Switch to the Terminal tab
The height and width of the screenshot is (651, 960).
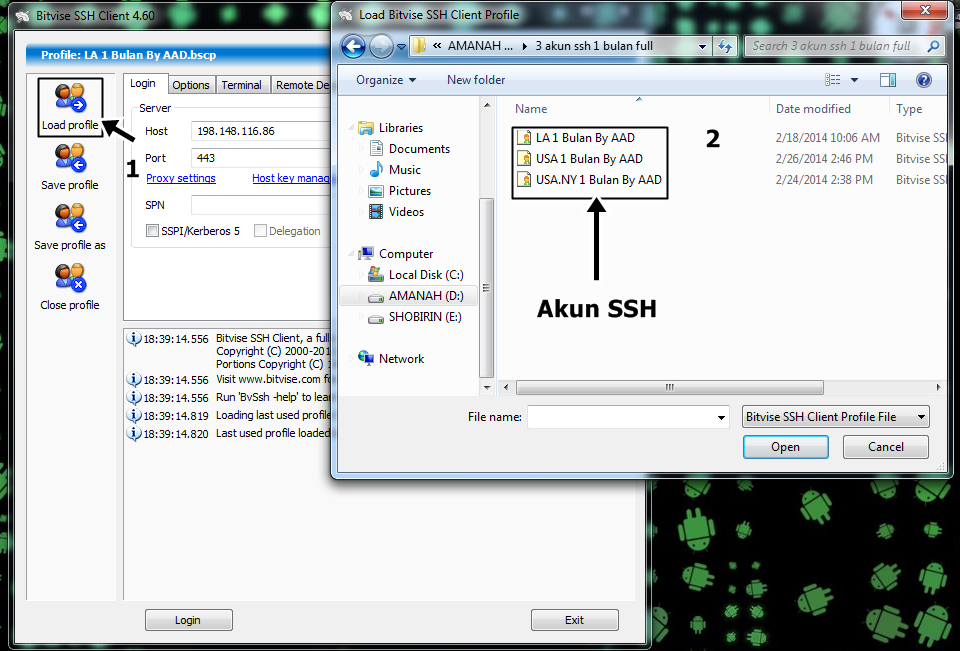coord(241,85)
